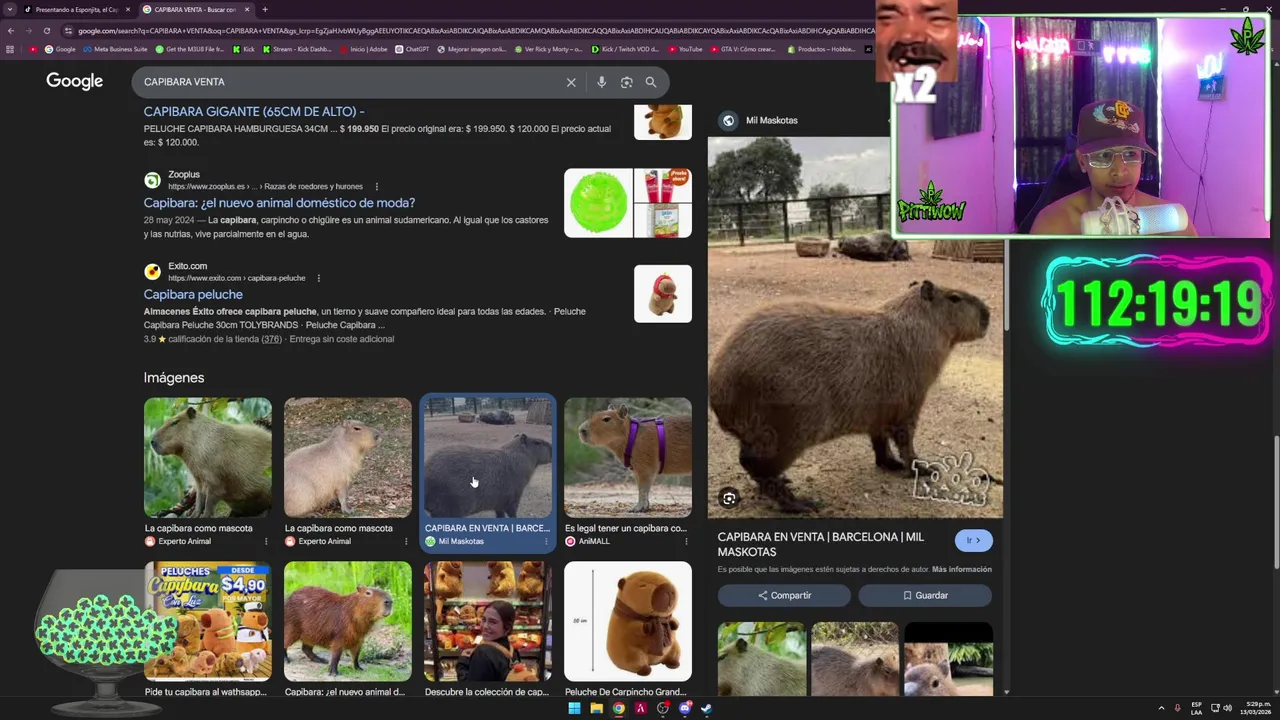This screenshot has width=1280, height=720.
Task: Open the Kick bookmark
Action: (243, 49)
